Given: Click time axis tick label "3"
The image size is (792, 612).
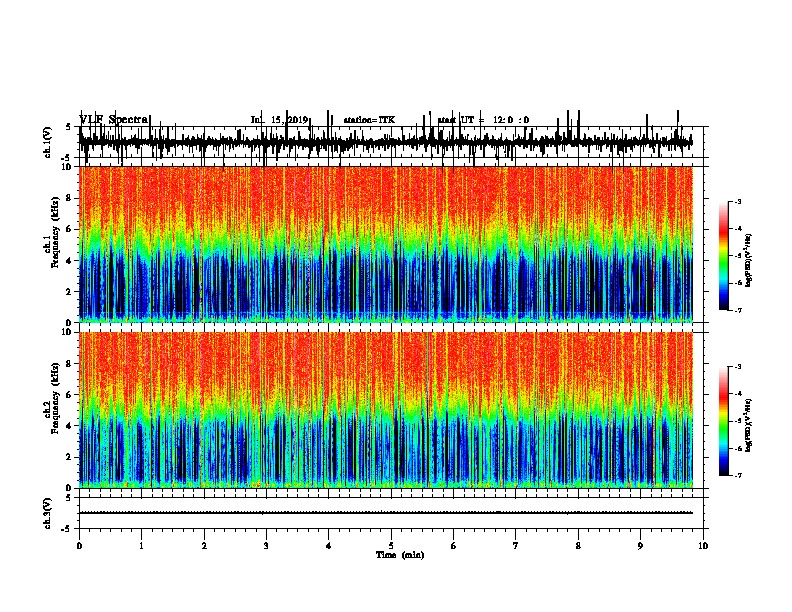Looking at the screenshot, I should (x=266, y=546).
